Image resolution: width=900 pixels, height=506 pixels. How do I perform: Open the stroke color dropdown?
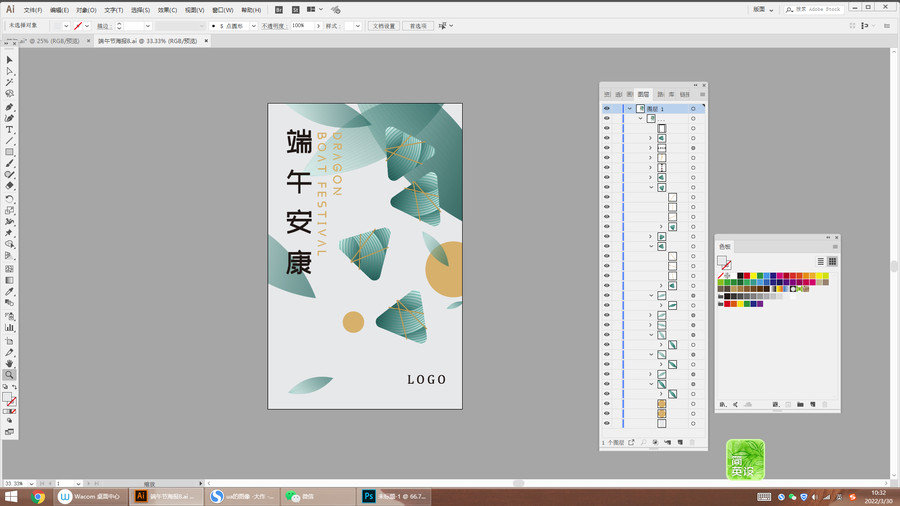click(87, 26)
